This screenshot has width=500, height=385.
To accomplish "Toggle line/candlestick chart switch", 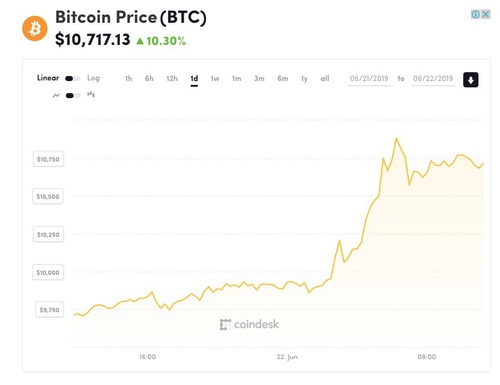I will [x=73, y=96].
